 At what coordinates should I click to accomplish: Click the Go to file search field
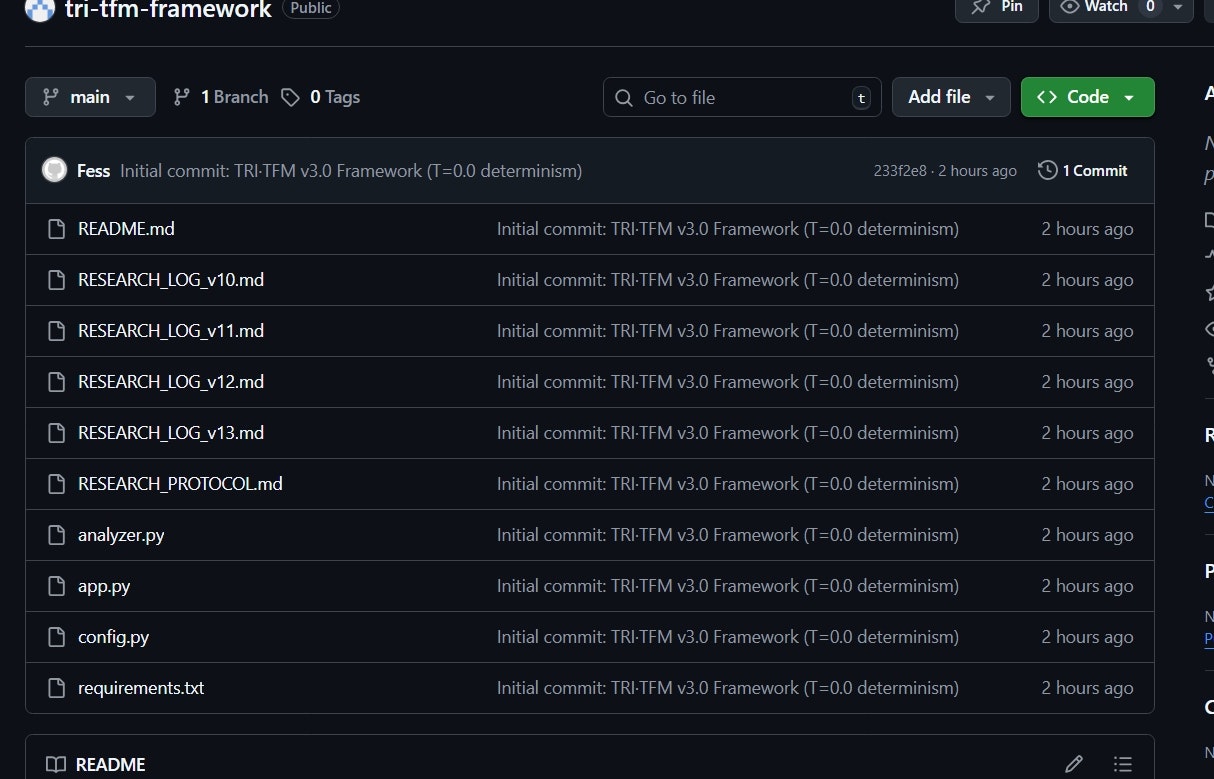[x=741, y=96]
